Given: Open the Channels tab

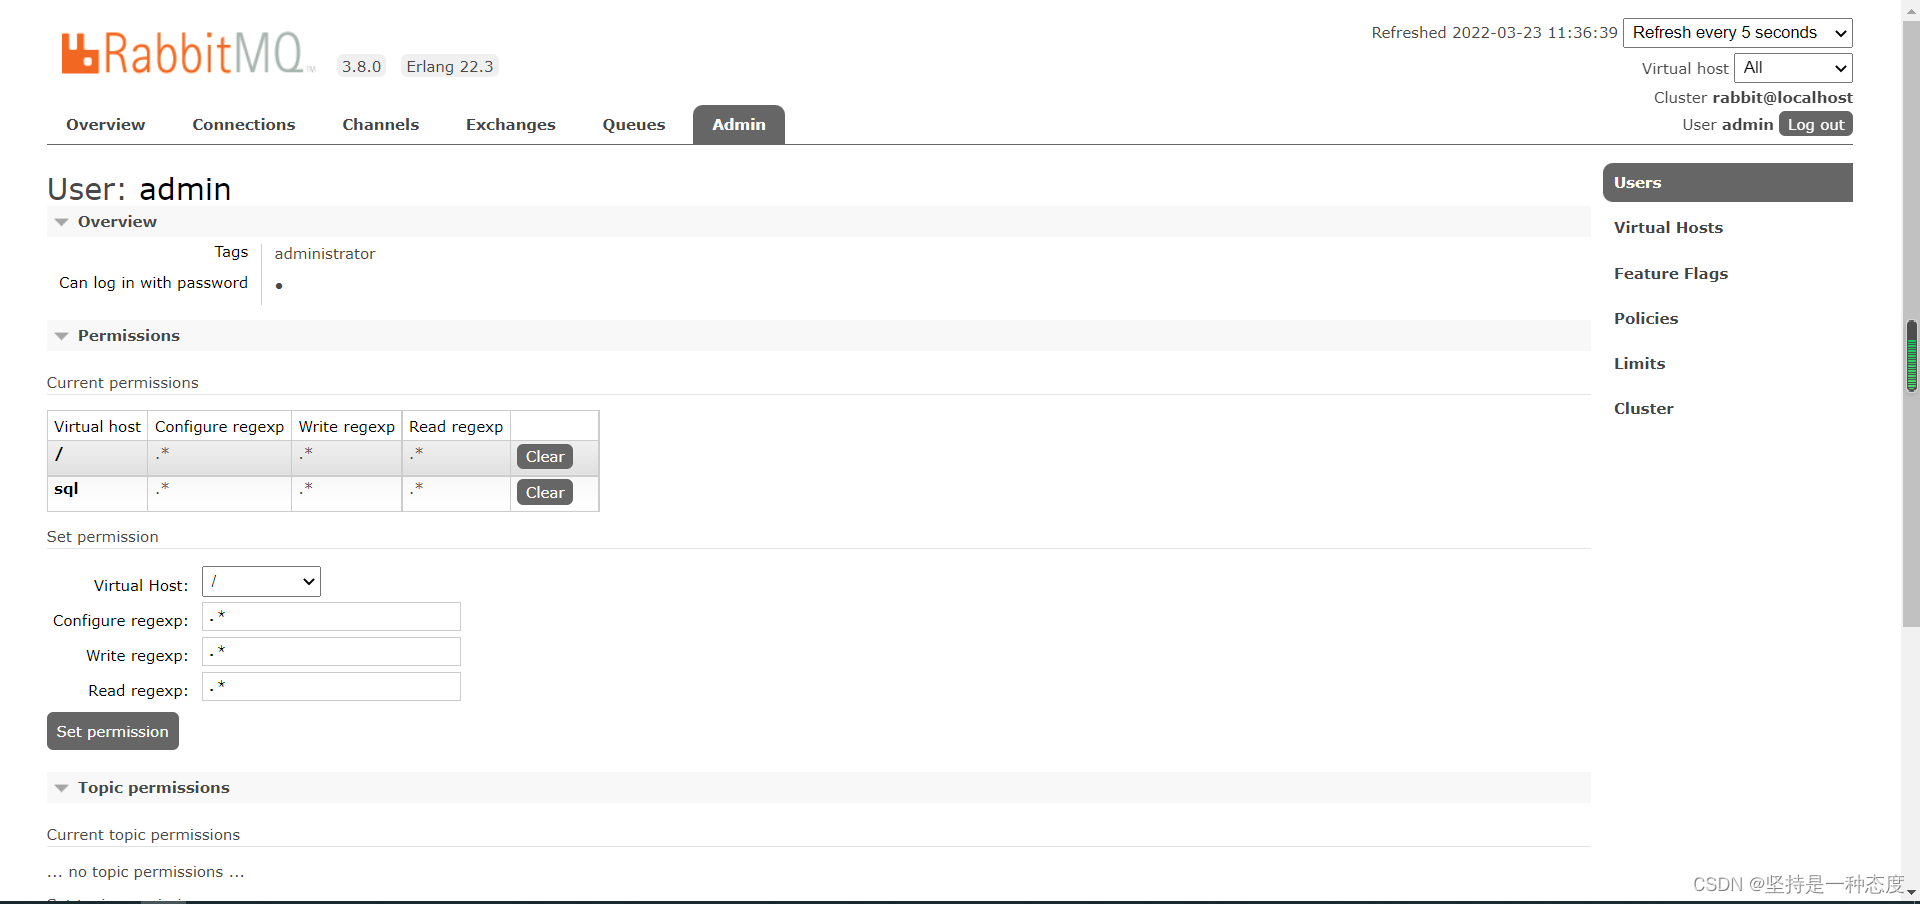Looking at the screenshot, I should (380, 124).
